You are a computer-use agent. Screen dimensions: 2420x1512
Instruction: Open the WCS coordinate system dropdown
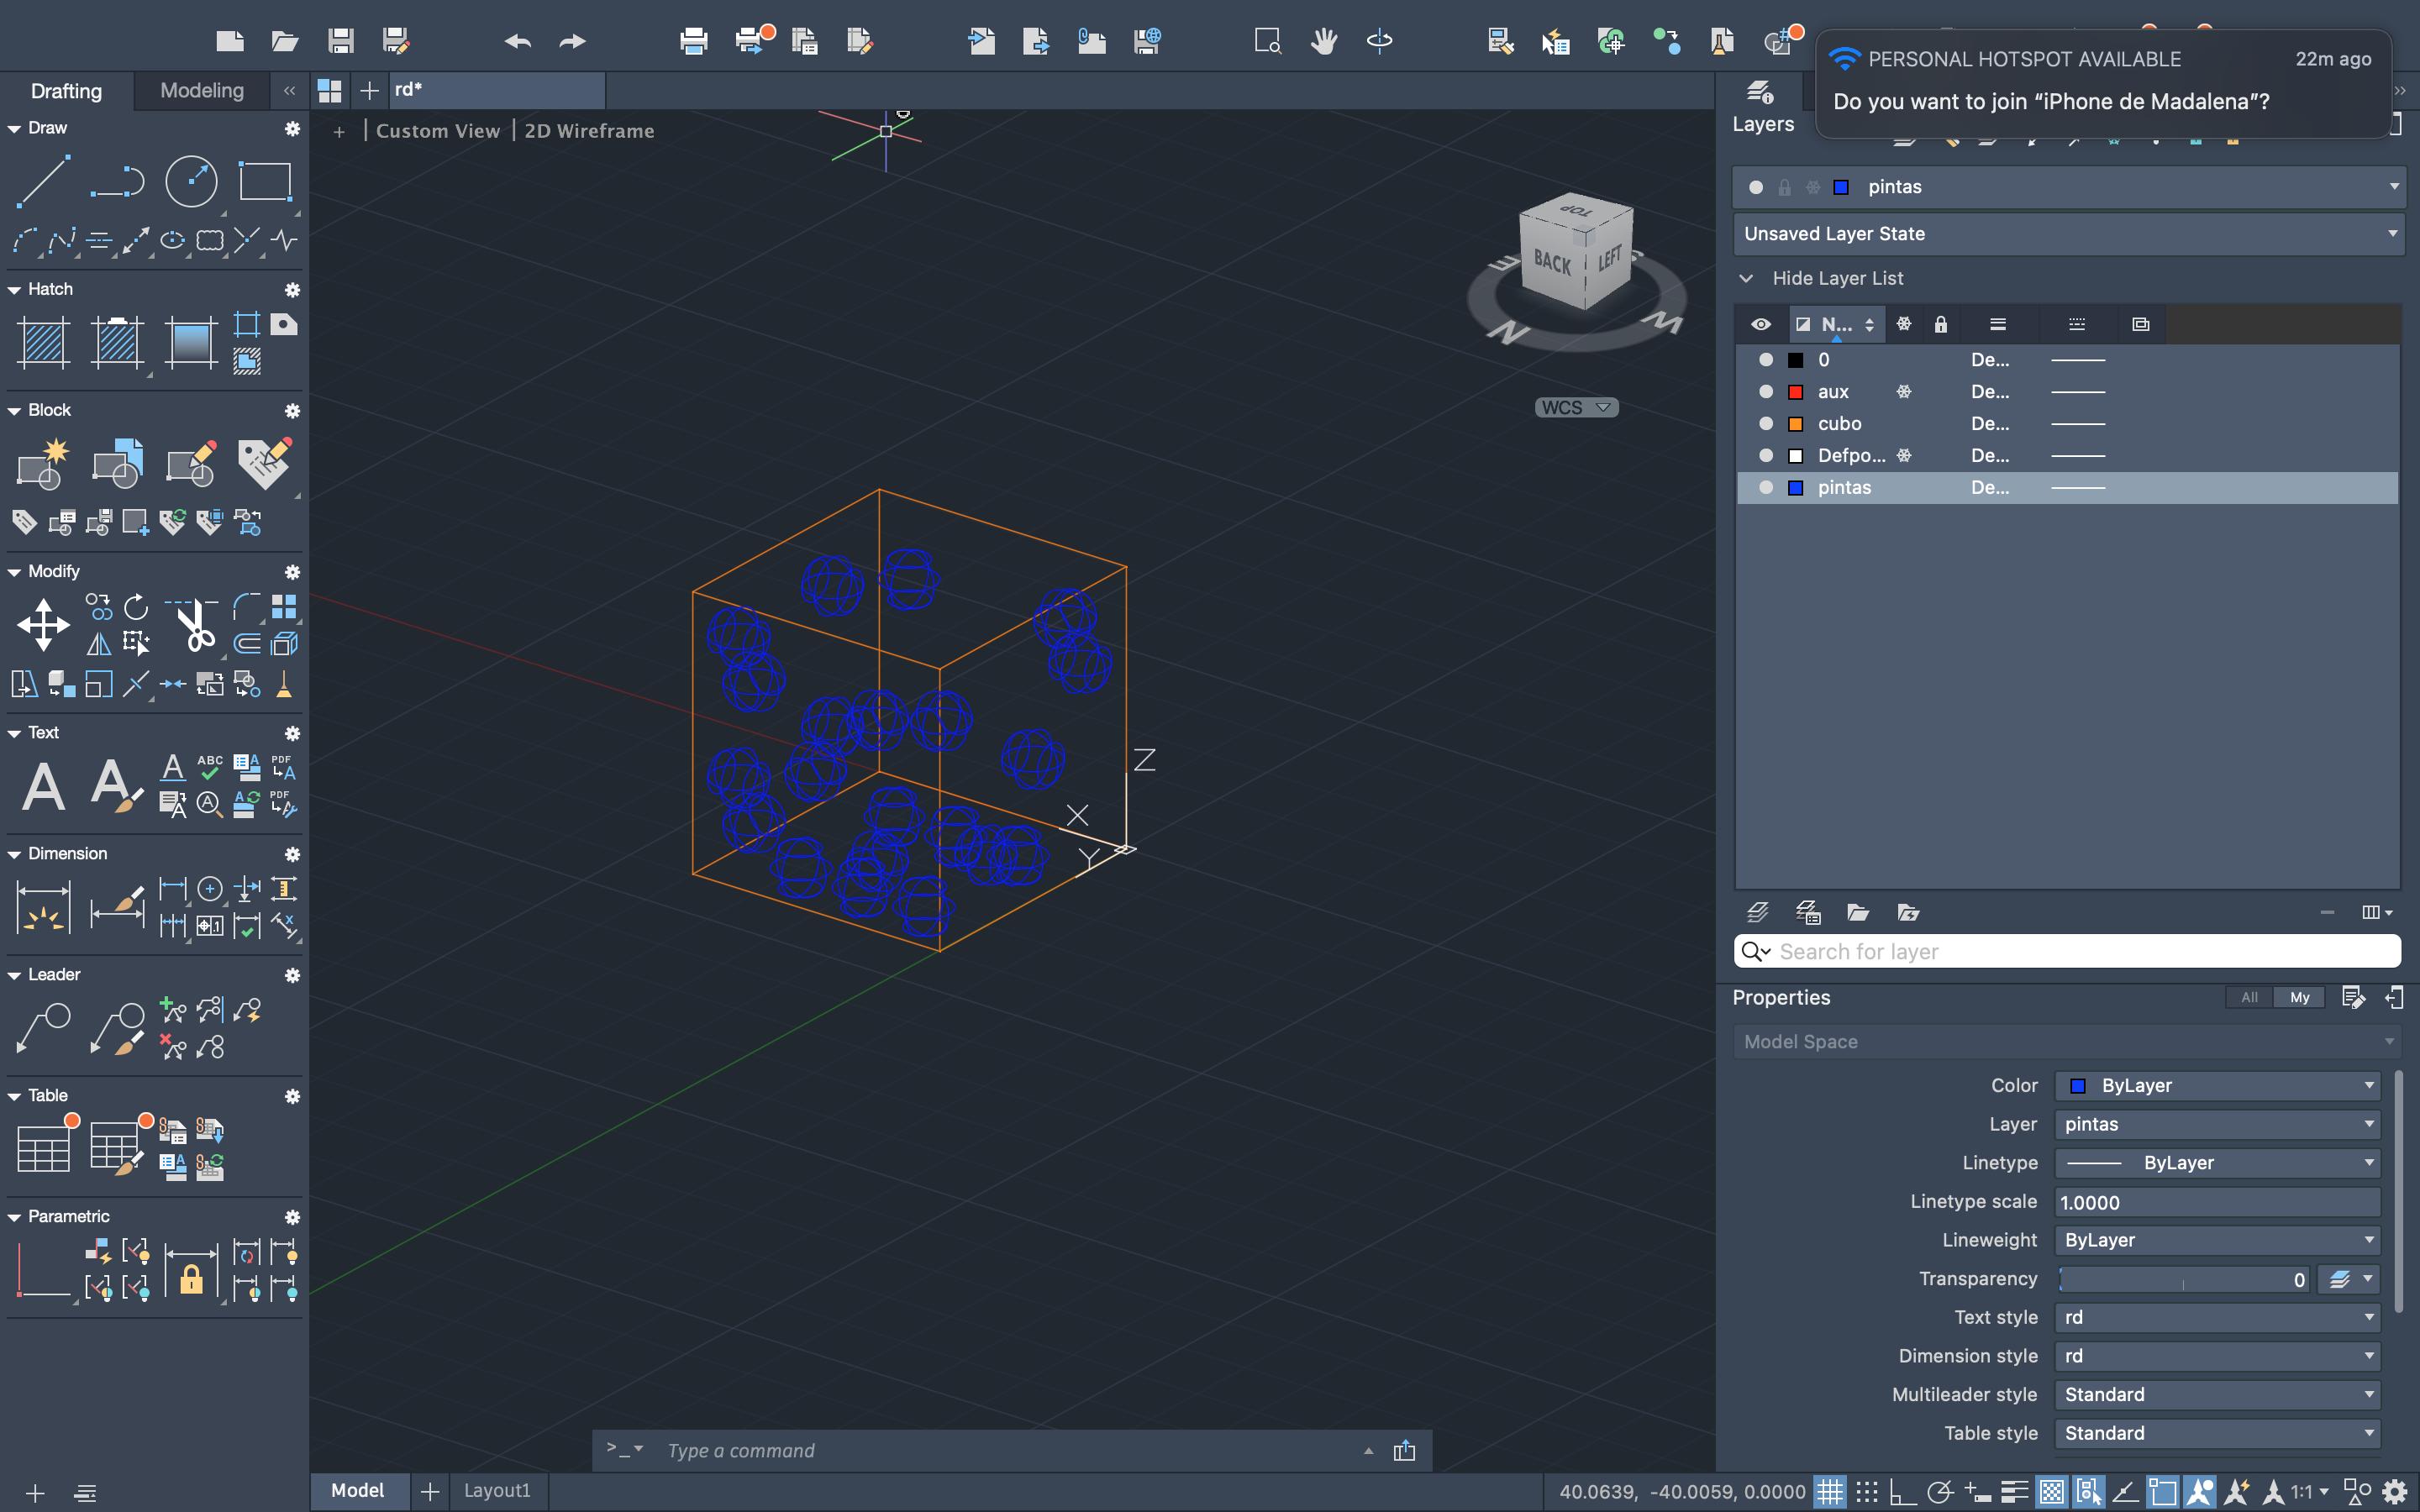tap(1576, 407)
